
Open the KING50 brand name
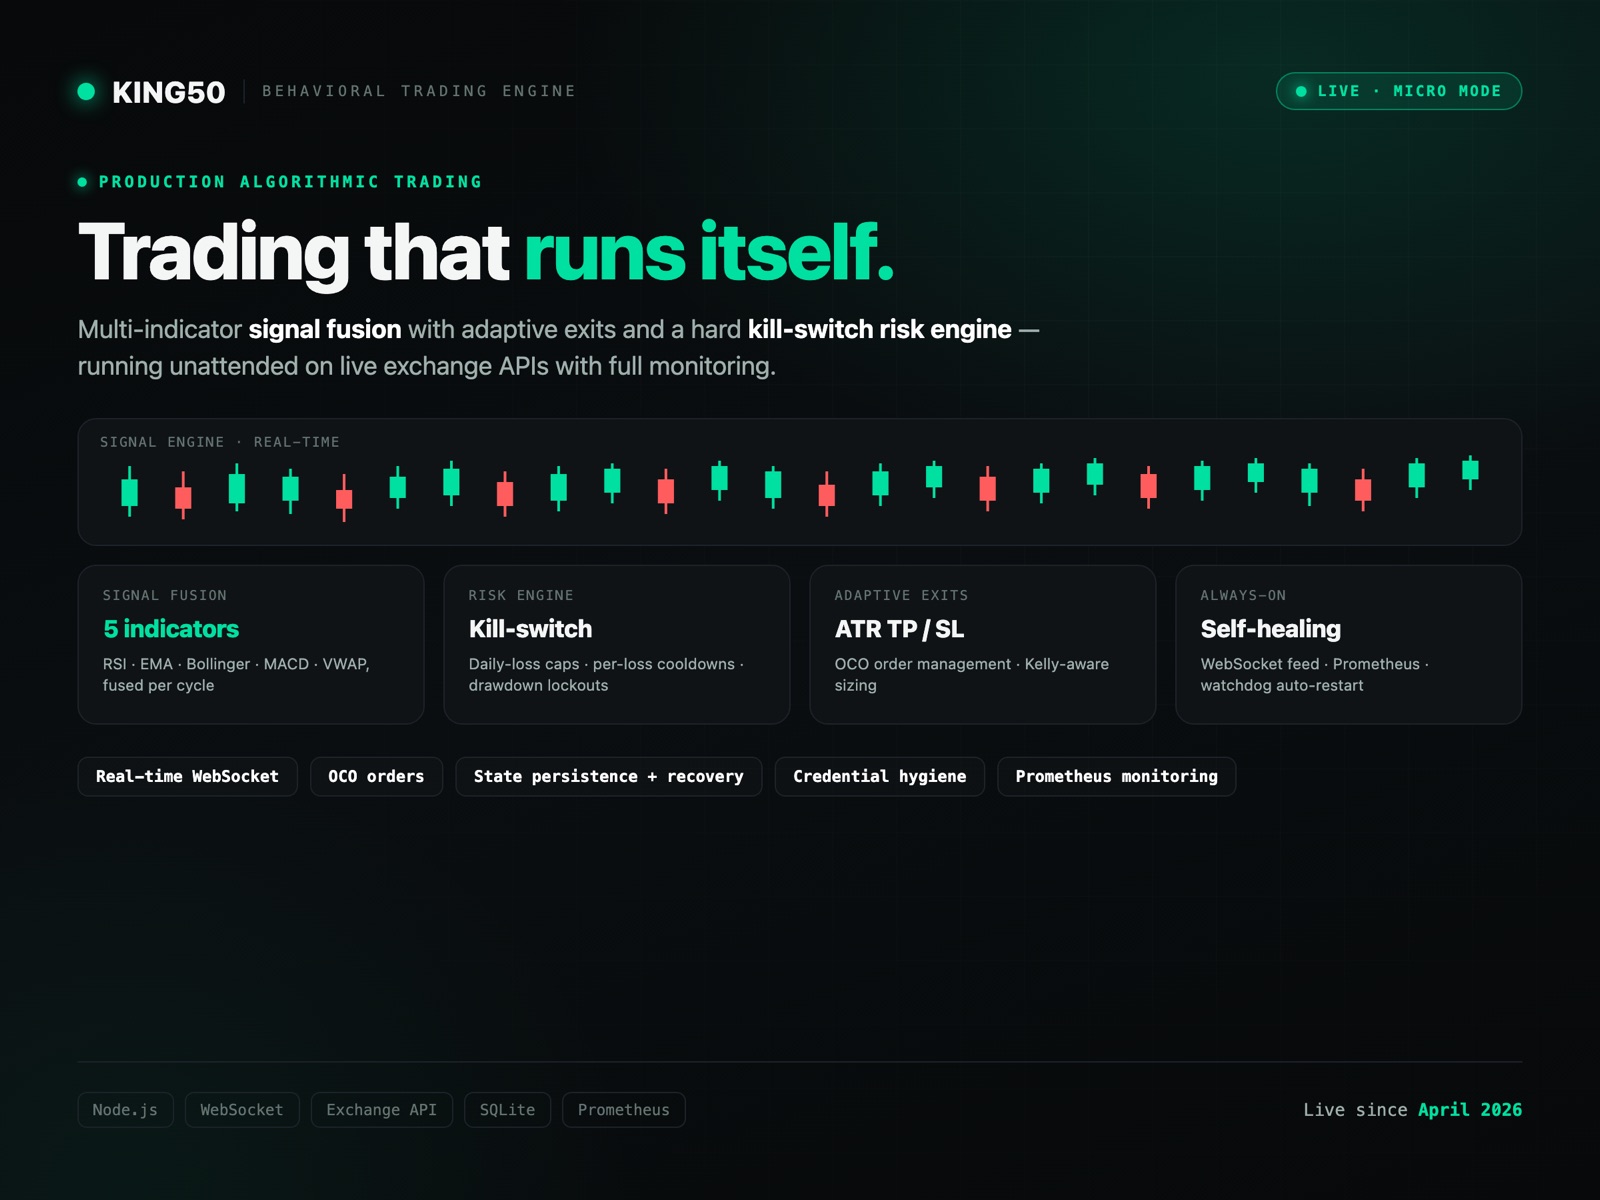[x=168, y=92]
